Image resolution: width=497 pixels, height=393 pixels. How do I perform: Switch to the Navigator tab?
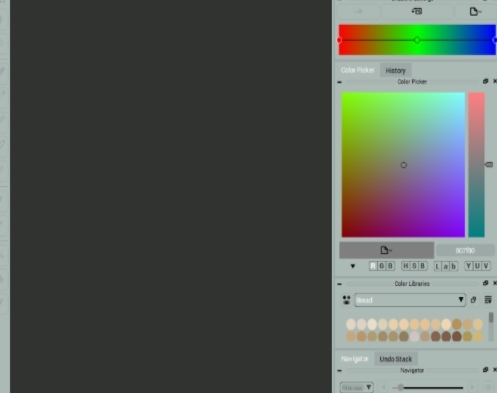tap(355, 359)
